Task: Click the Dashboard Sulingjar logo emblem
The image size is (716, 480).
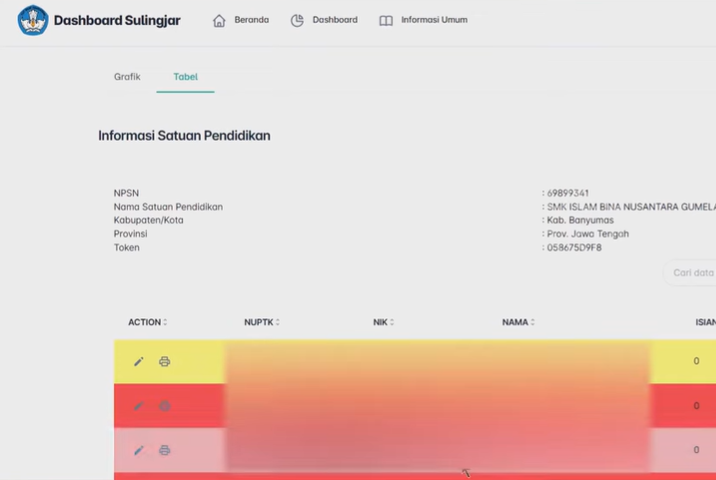Action: (33, 20)
